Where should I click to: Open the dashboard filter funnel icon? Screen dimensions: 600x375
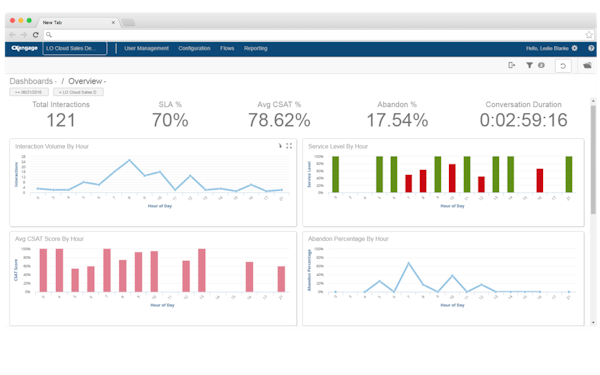(529, 65)
